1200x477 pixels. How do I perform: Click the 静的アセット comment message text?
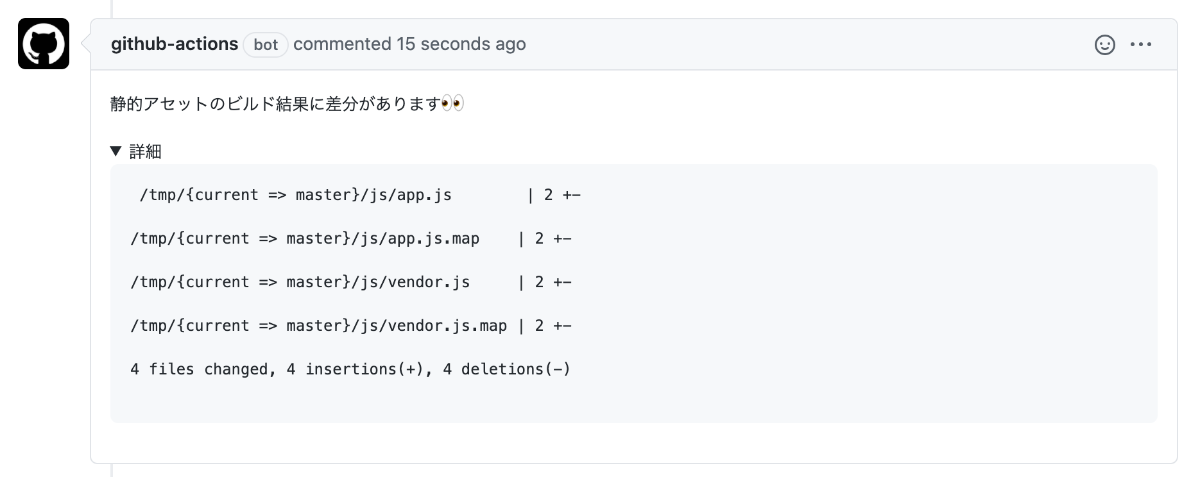(276, 103)
